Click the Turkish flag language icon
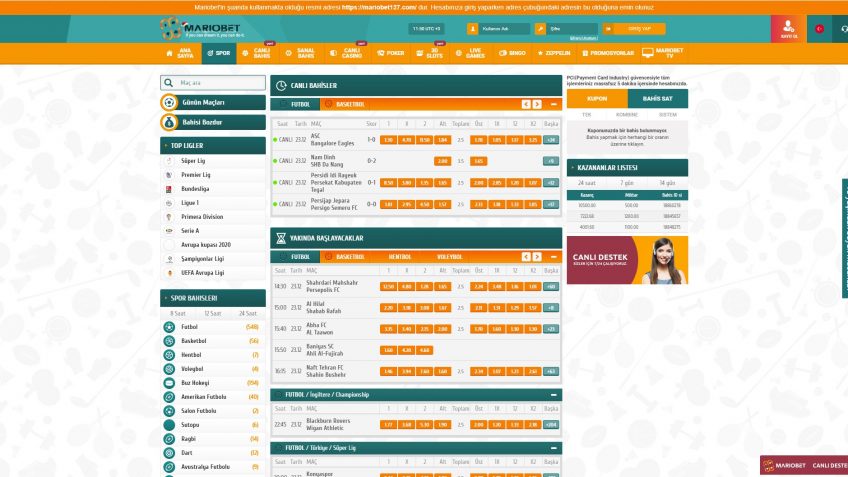Screen dimensions: 848x477 819,29
